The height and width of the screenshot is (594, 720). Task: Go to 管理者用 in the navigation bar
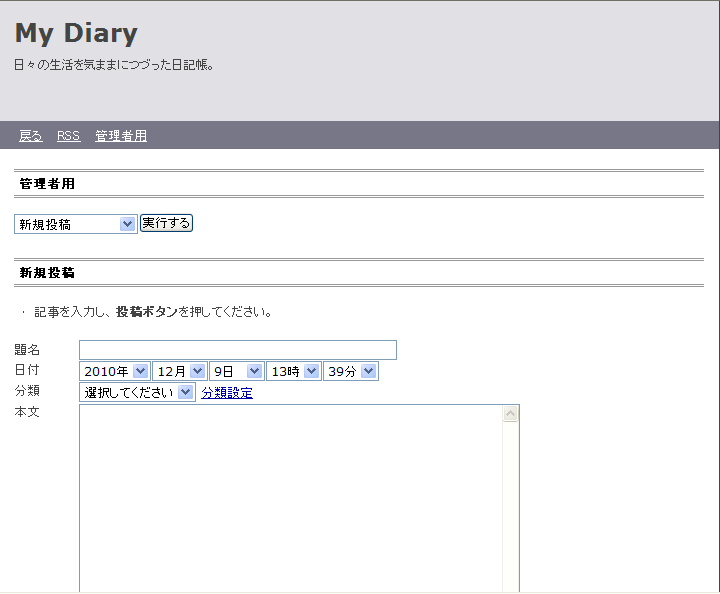click(x=121, y=136)
